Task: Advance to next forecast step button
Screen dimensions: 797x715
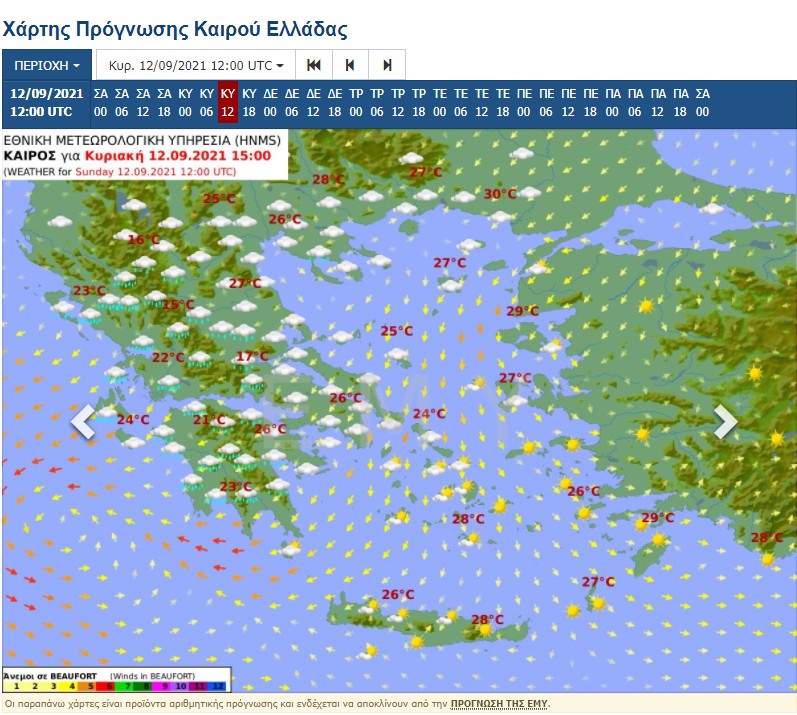Action: pyautogui.click(x=387, y=65)
